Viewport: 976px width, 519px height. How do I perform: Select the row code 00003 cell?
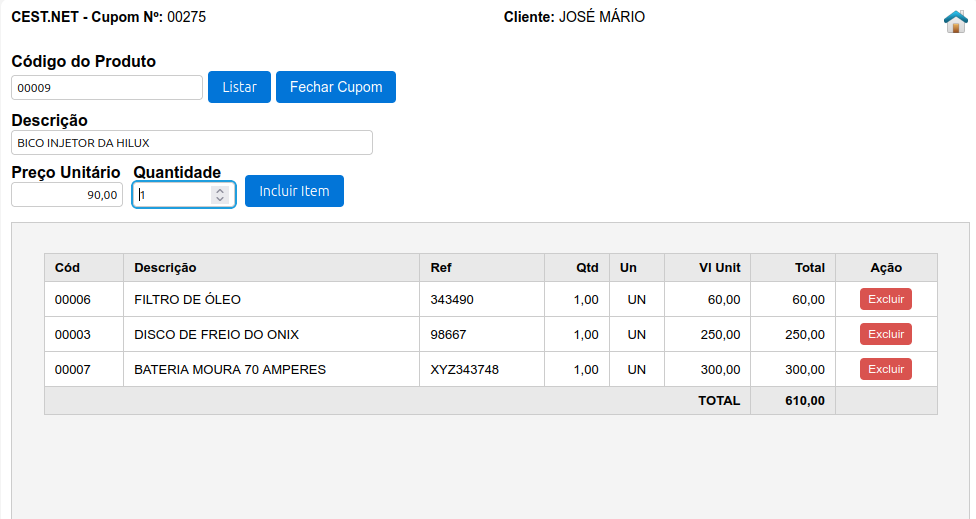[73, 335]
